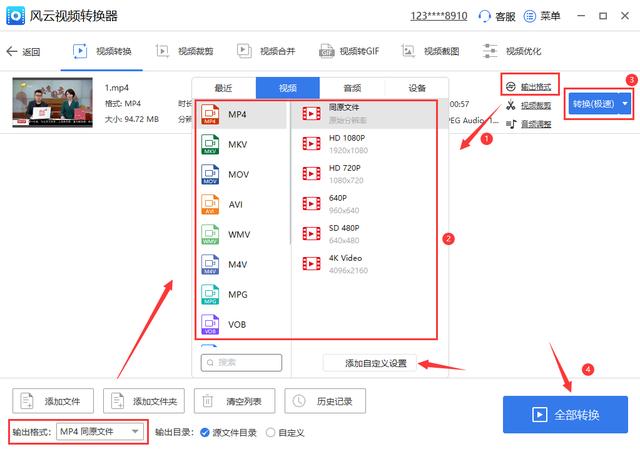Open the convert button dropdown arrow
This screenshot has height=449, width=640.
click(x=626, y=103)
